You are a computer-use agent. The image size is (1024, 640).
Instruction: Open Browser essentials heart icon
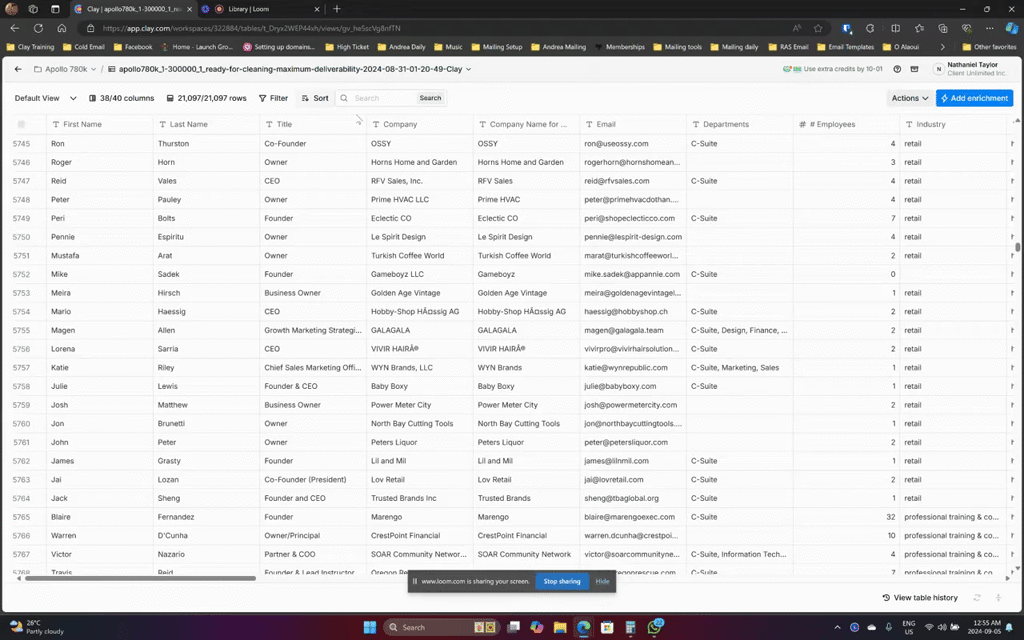(x=967, y=28)
